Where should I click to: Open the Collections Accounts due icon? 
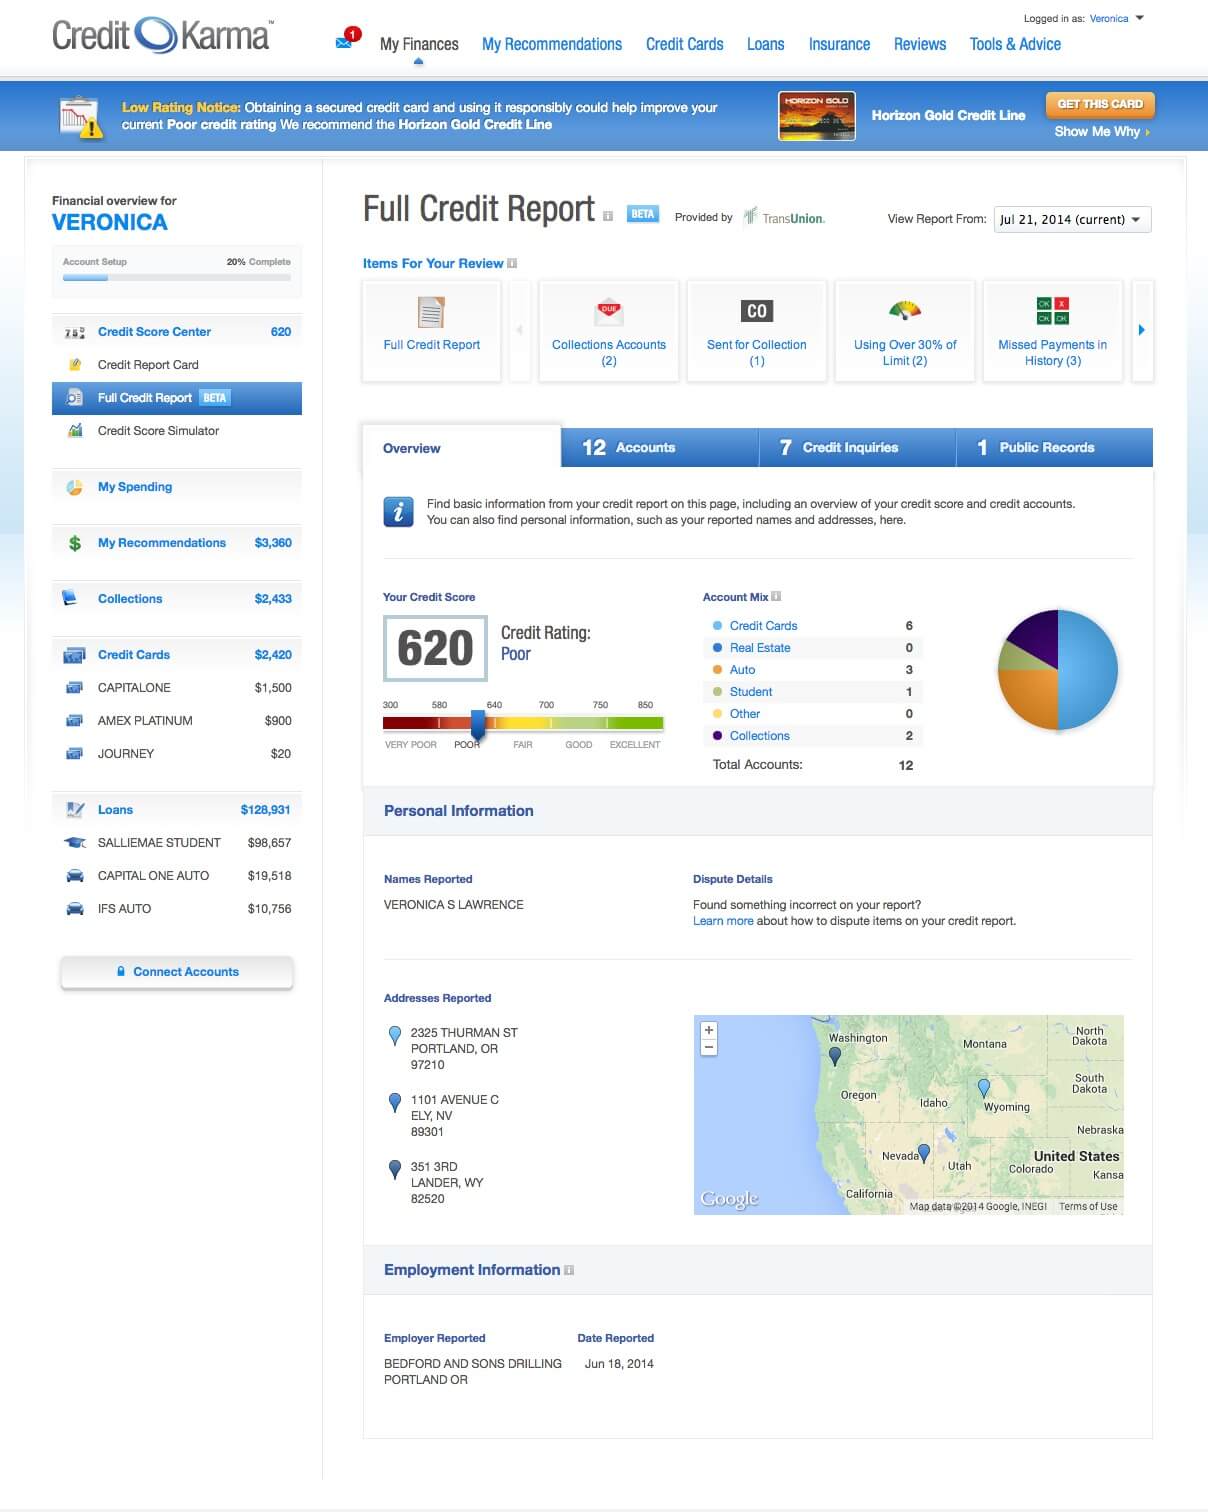[x=609, y=311]
